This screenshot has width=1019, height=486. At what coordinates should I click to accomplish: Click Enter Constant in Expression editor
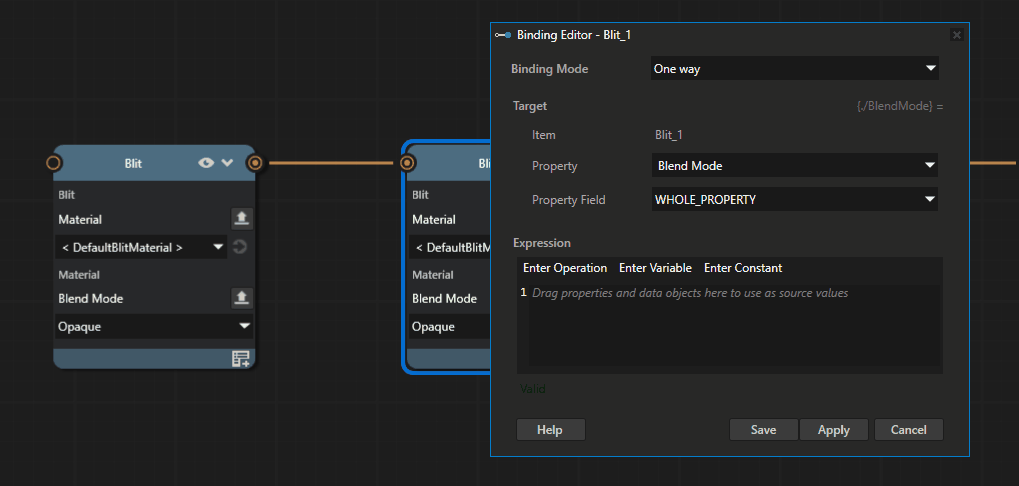click(743, 268)
